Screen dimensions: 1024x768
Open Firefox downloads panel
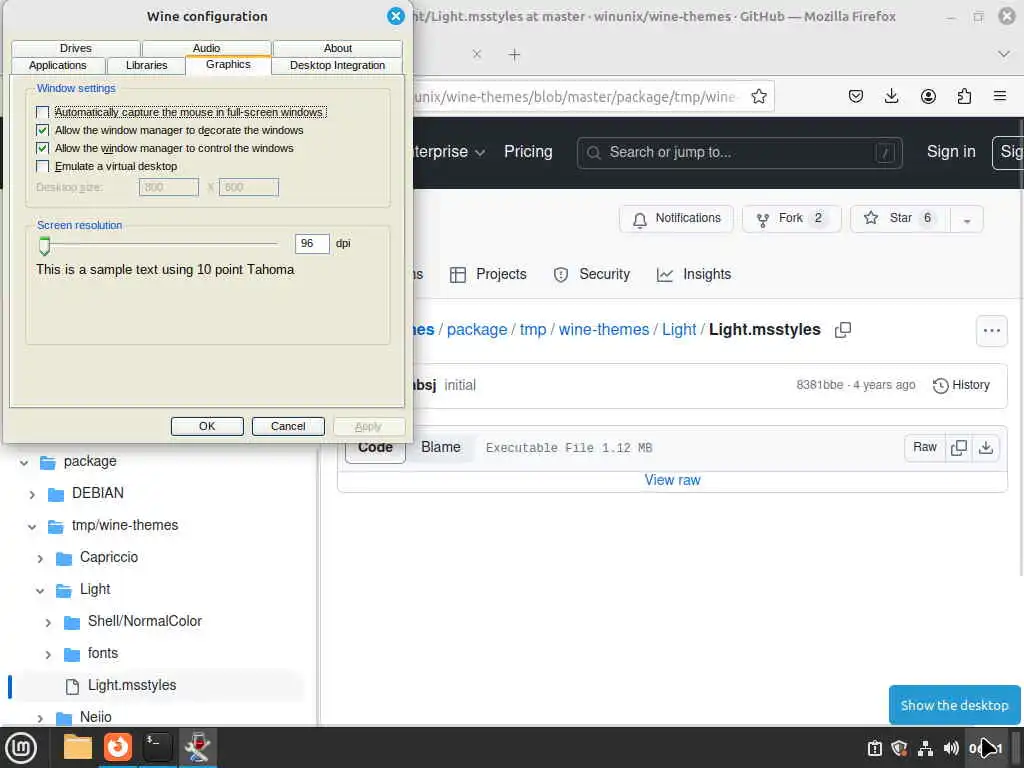pyautogui.click(x=891, y=97)
